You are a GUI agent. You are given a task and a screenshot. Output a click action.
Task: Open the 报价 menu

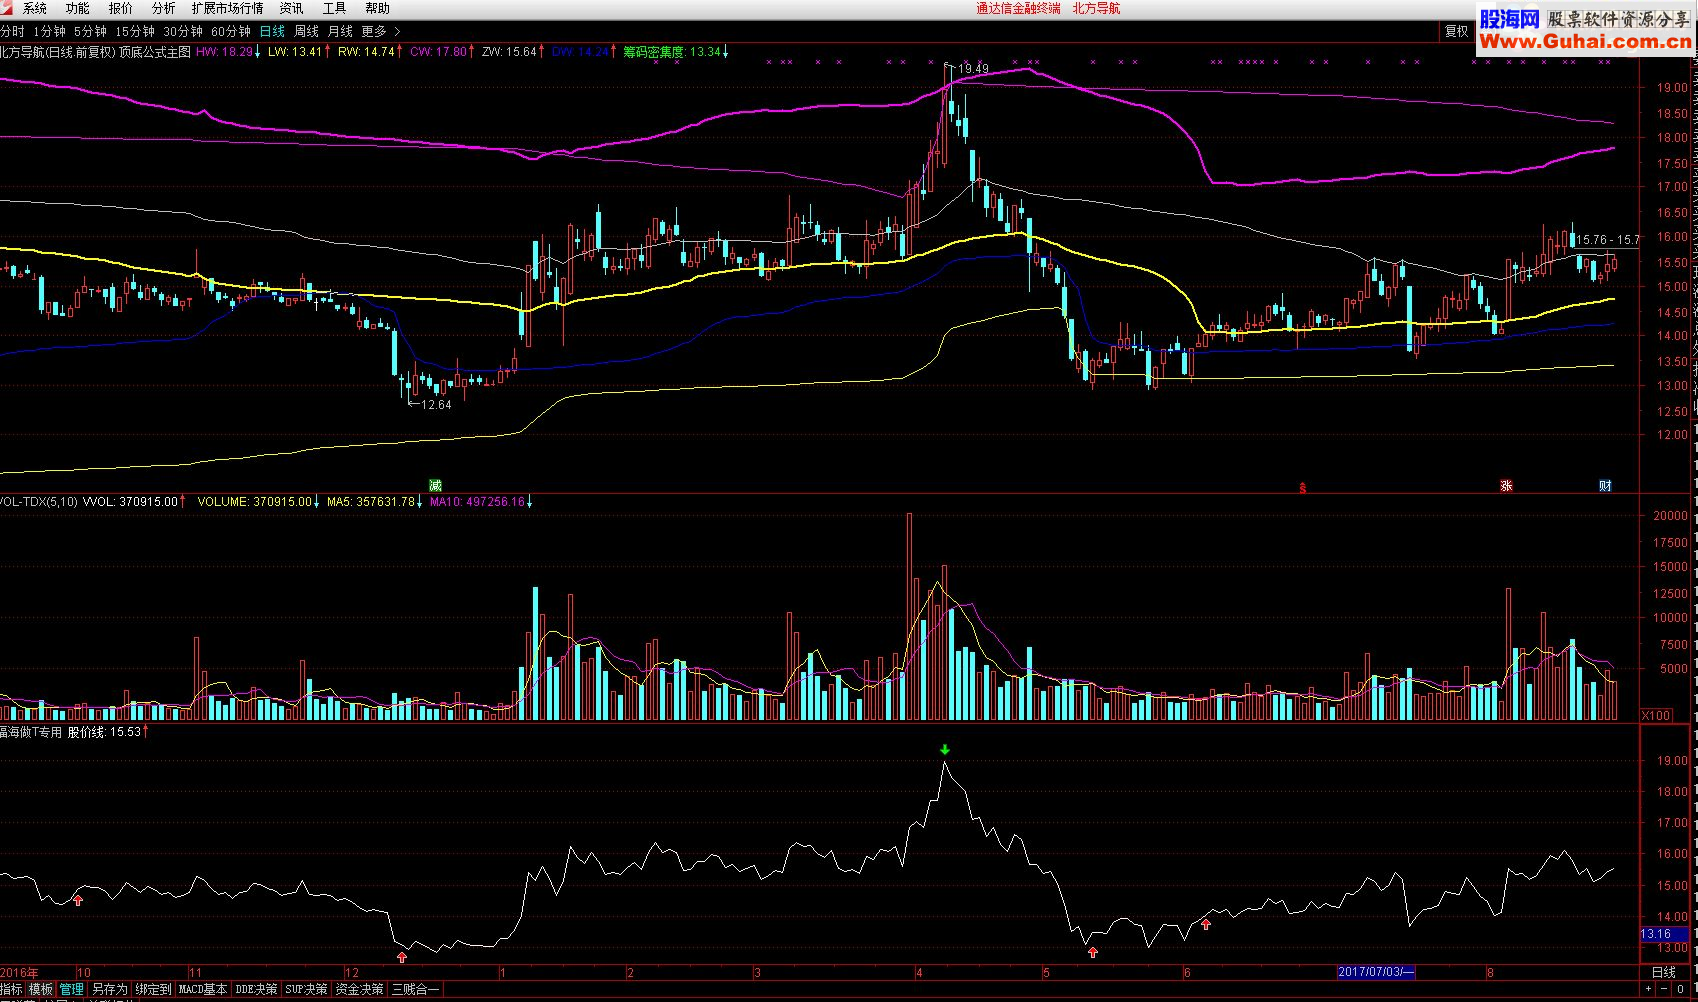click(x=120, y=8)
